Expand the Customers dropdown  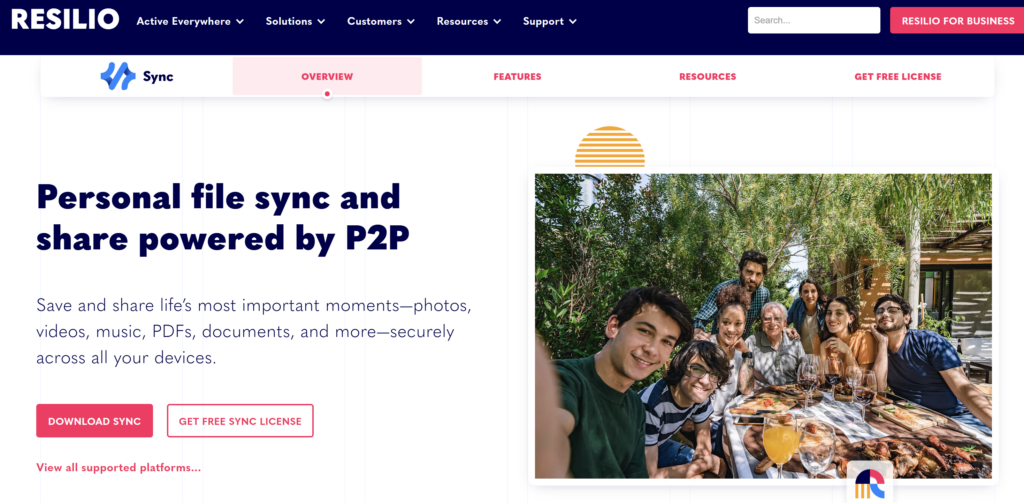(x=381, y=22)
